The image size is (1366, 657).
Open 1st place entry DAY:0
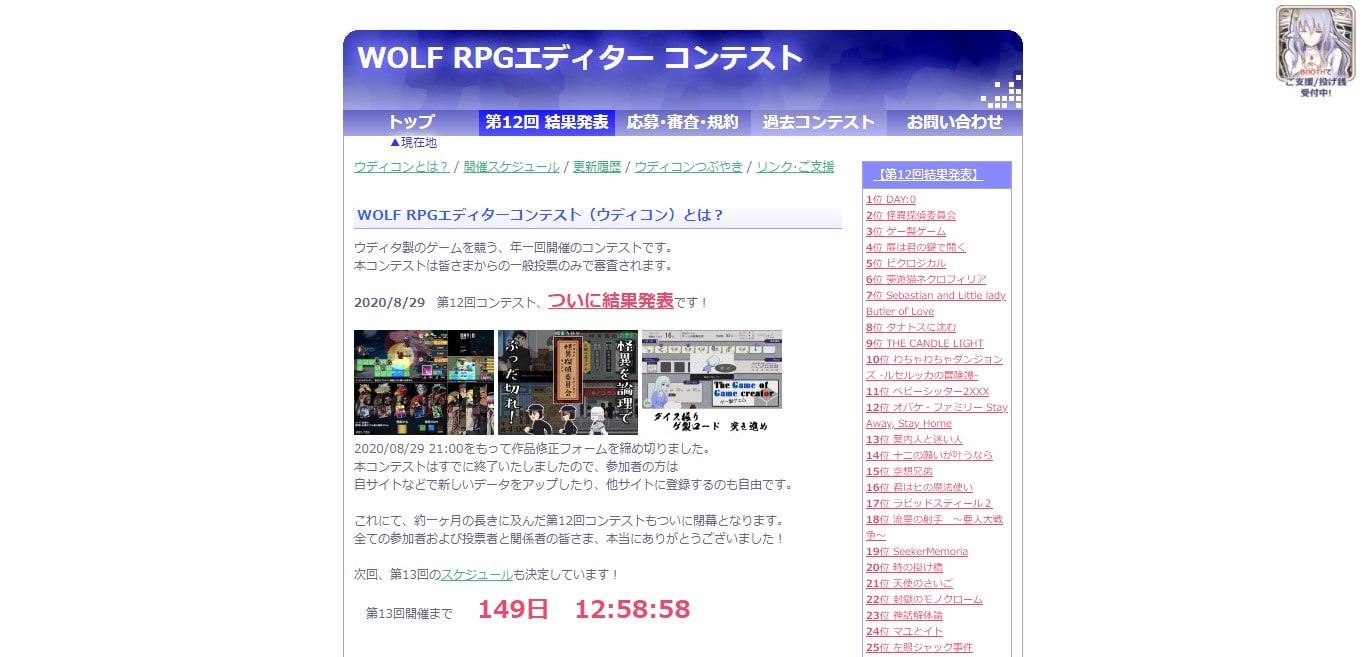pyautogui.click(x=890, y=200)
